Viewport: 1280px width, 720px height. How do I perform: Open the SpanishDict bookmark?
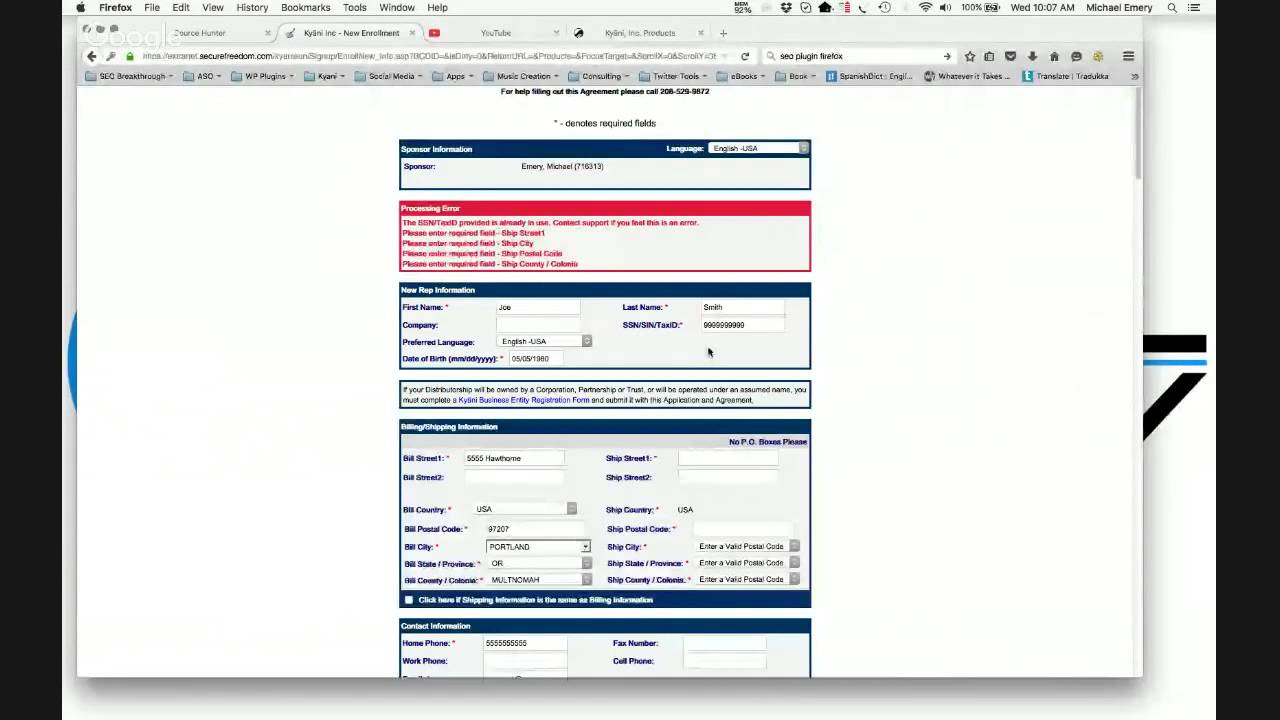pos(869,76)
